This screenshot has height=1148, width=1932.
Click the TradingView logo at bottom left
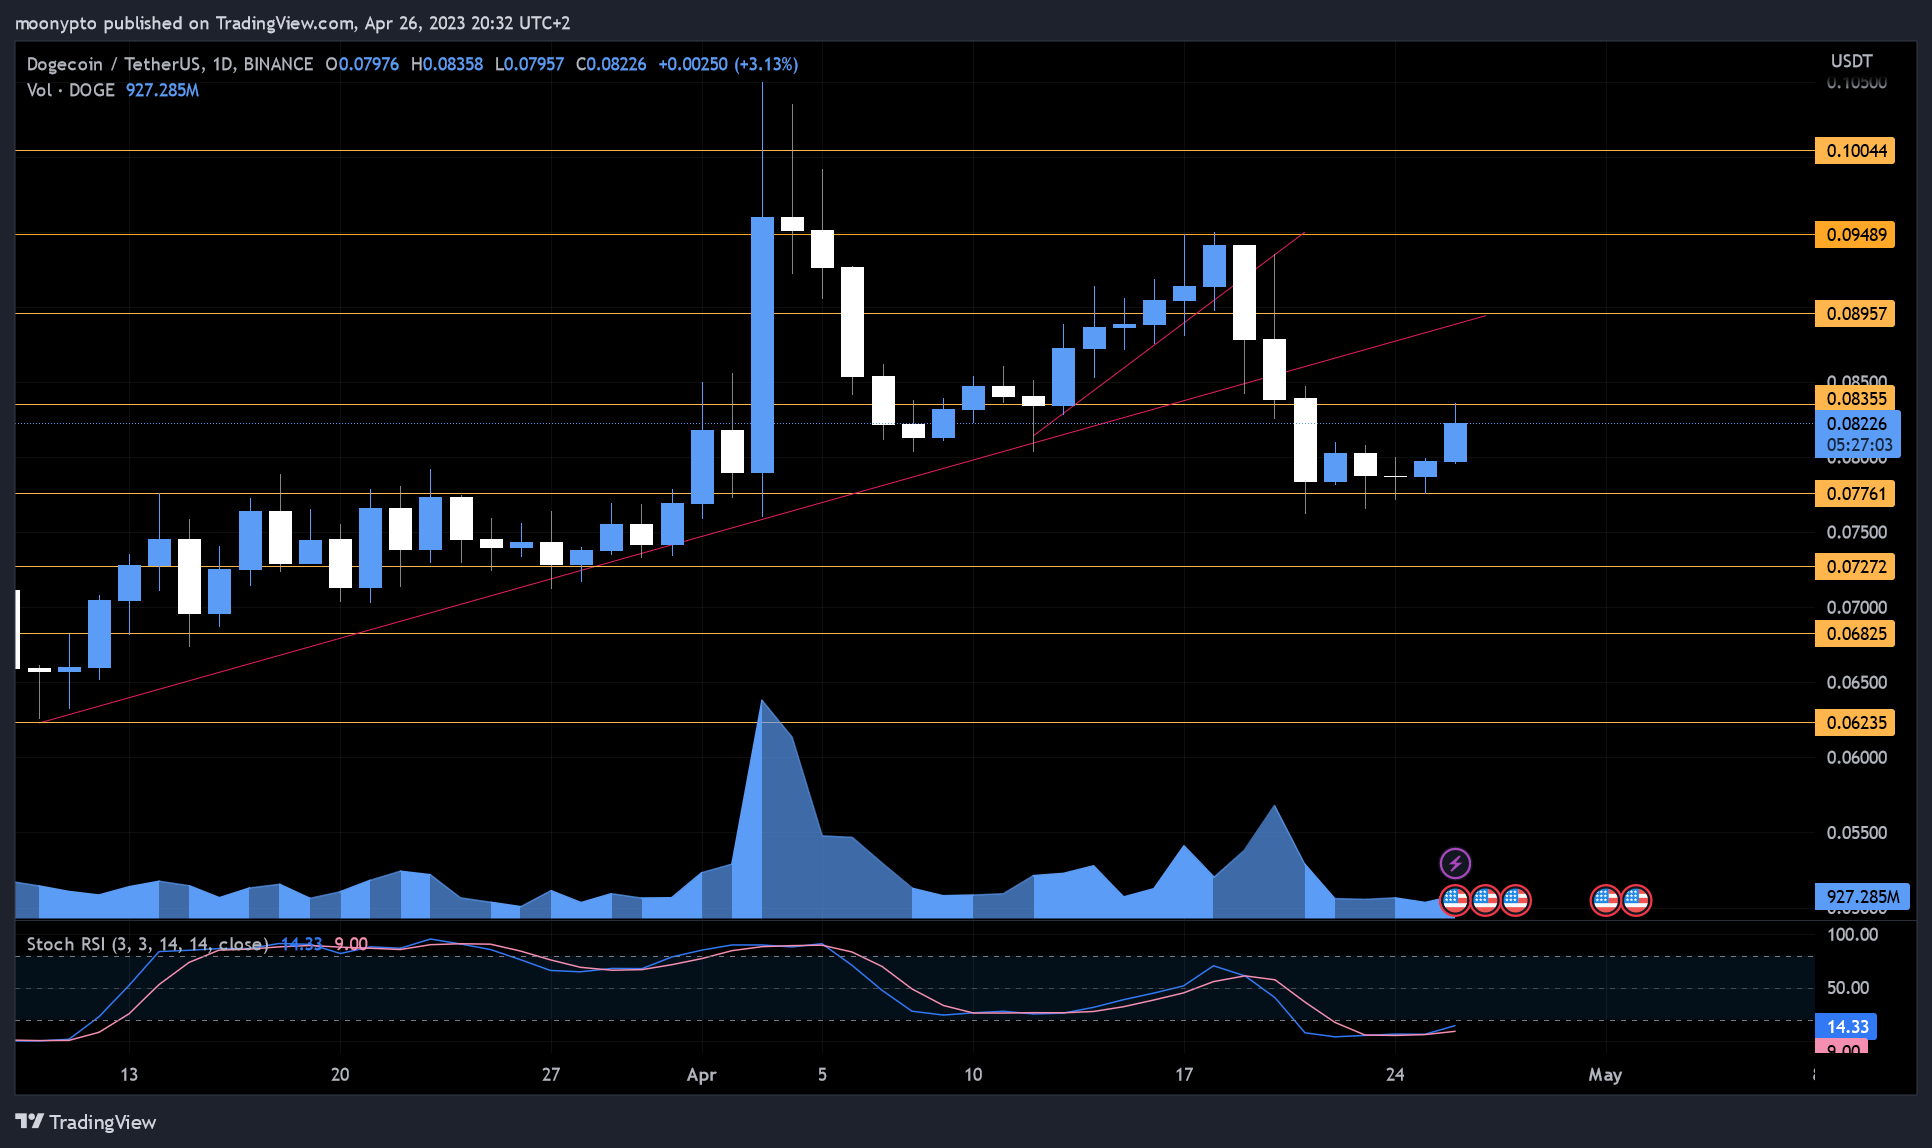coord(86,1122)
